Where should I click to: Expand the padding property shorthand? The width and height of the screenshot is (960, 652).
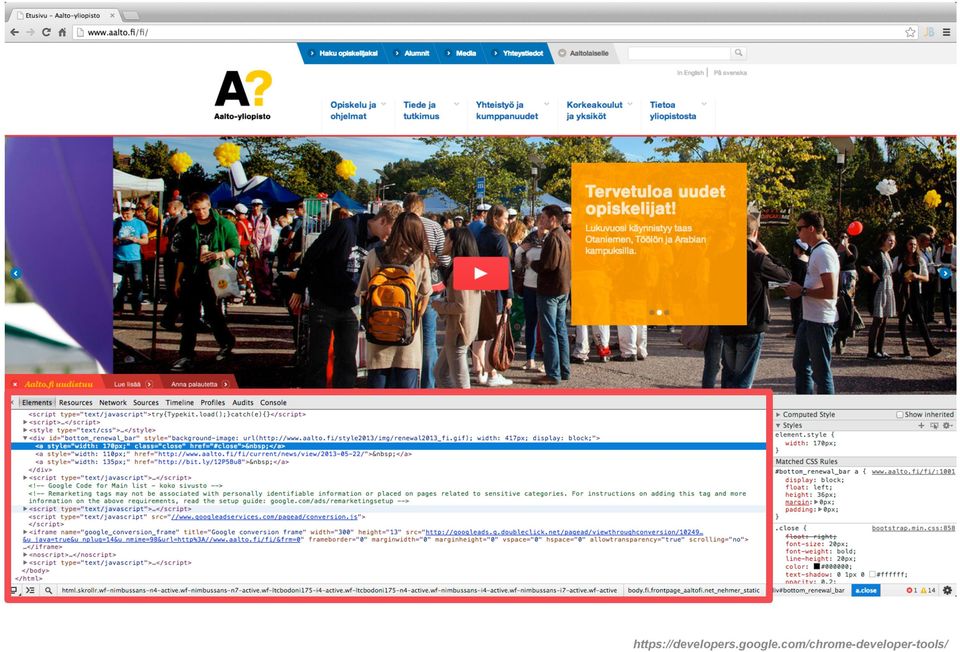point(819,509)
